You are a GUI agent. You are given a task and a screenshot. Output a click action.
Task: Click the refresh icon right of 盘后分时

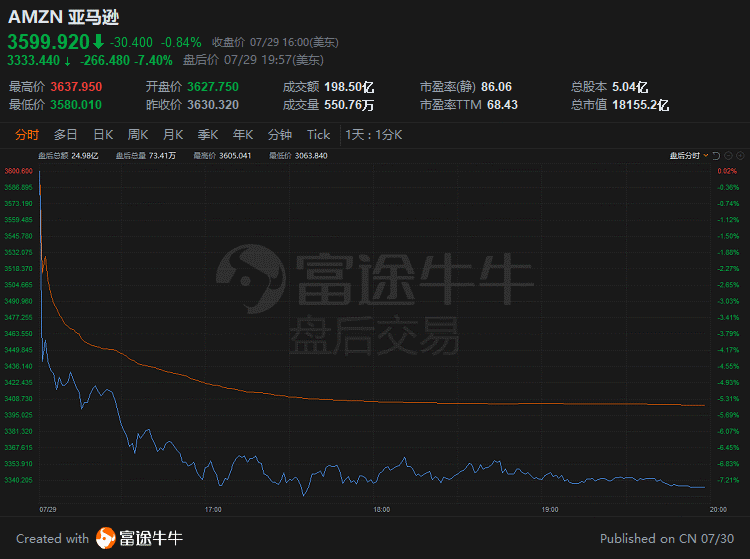click(x=716, y=156)
